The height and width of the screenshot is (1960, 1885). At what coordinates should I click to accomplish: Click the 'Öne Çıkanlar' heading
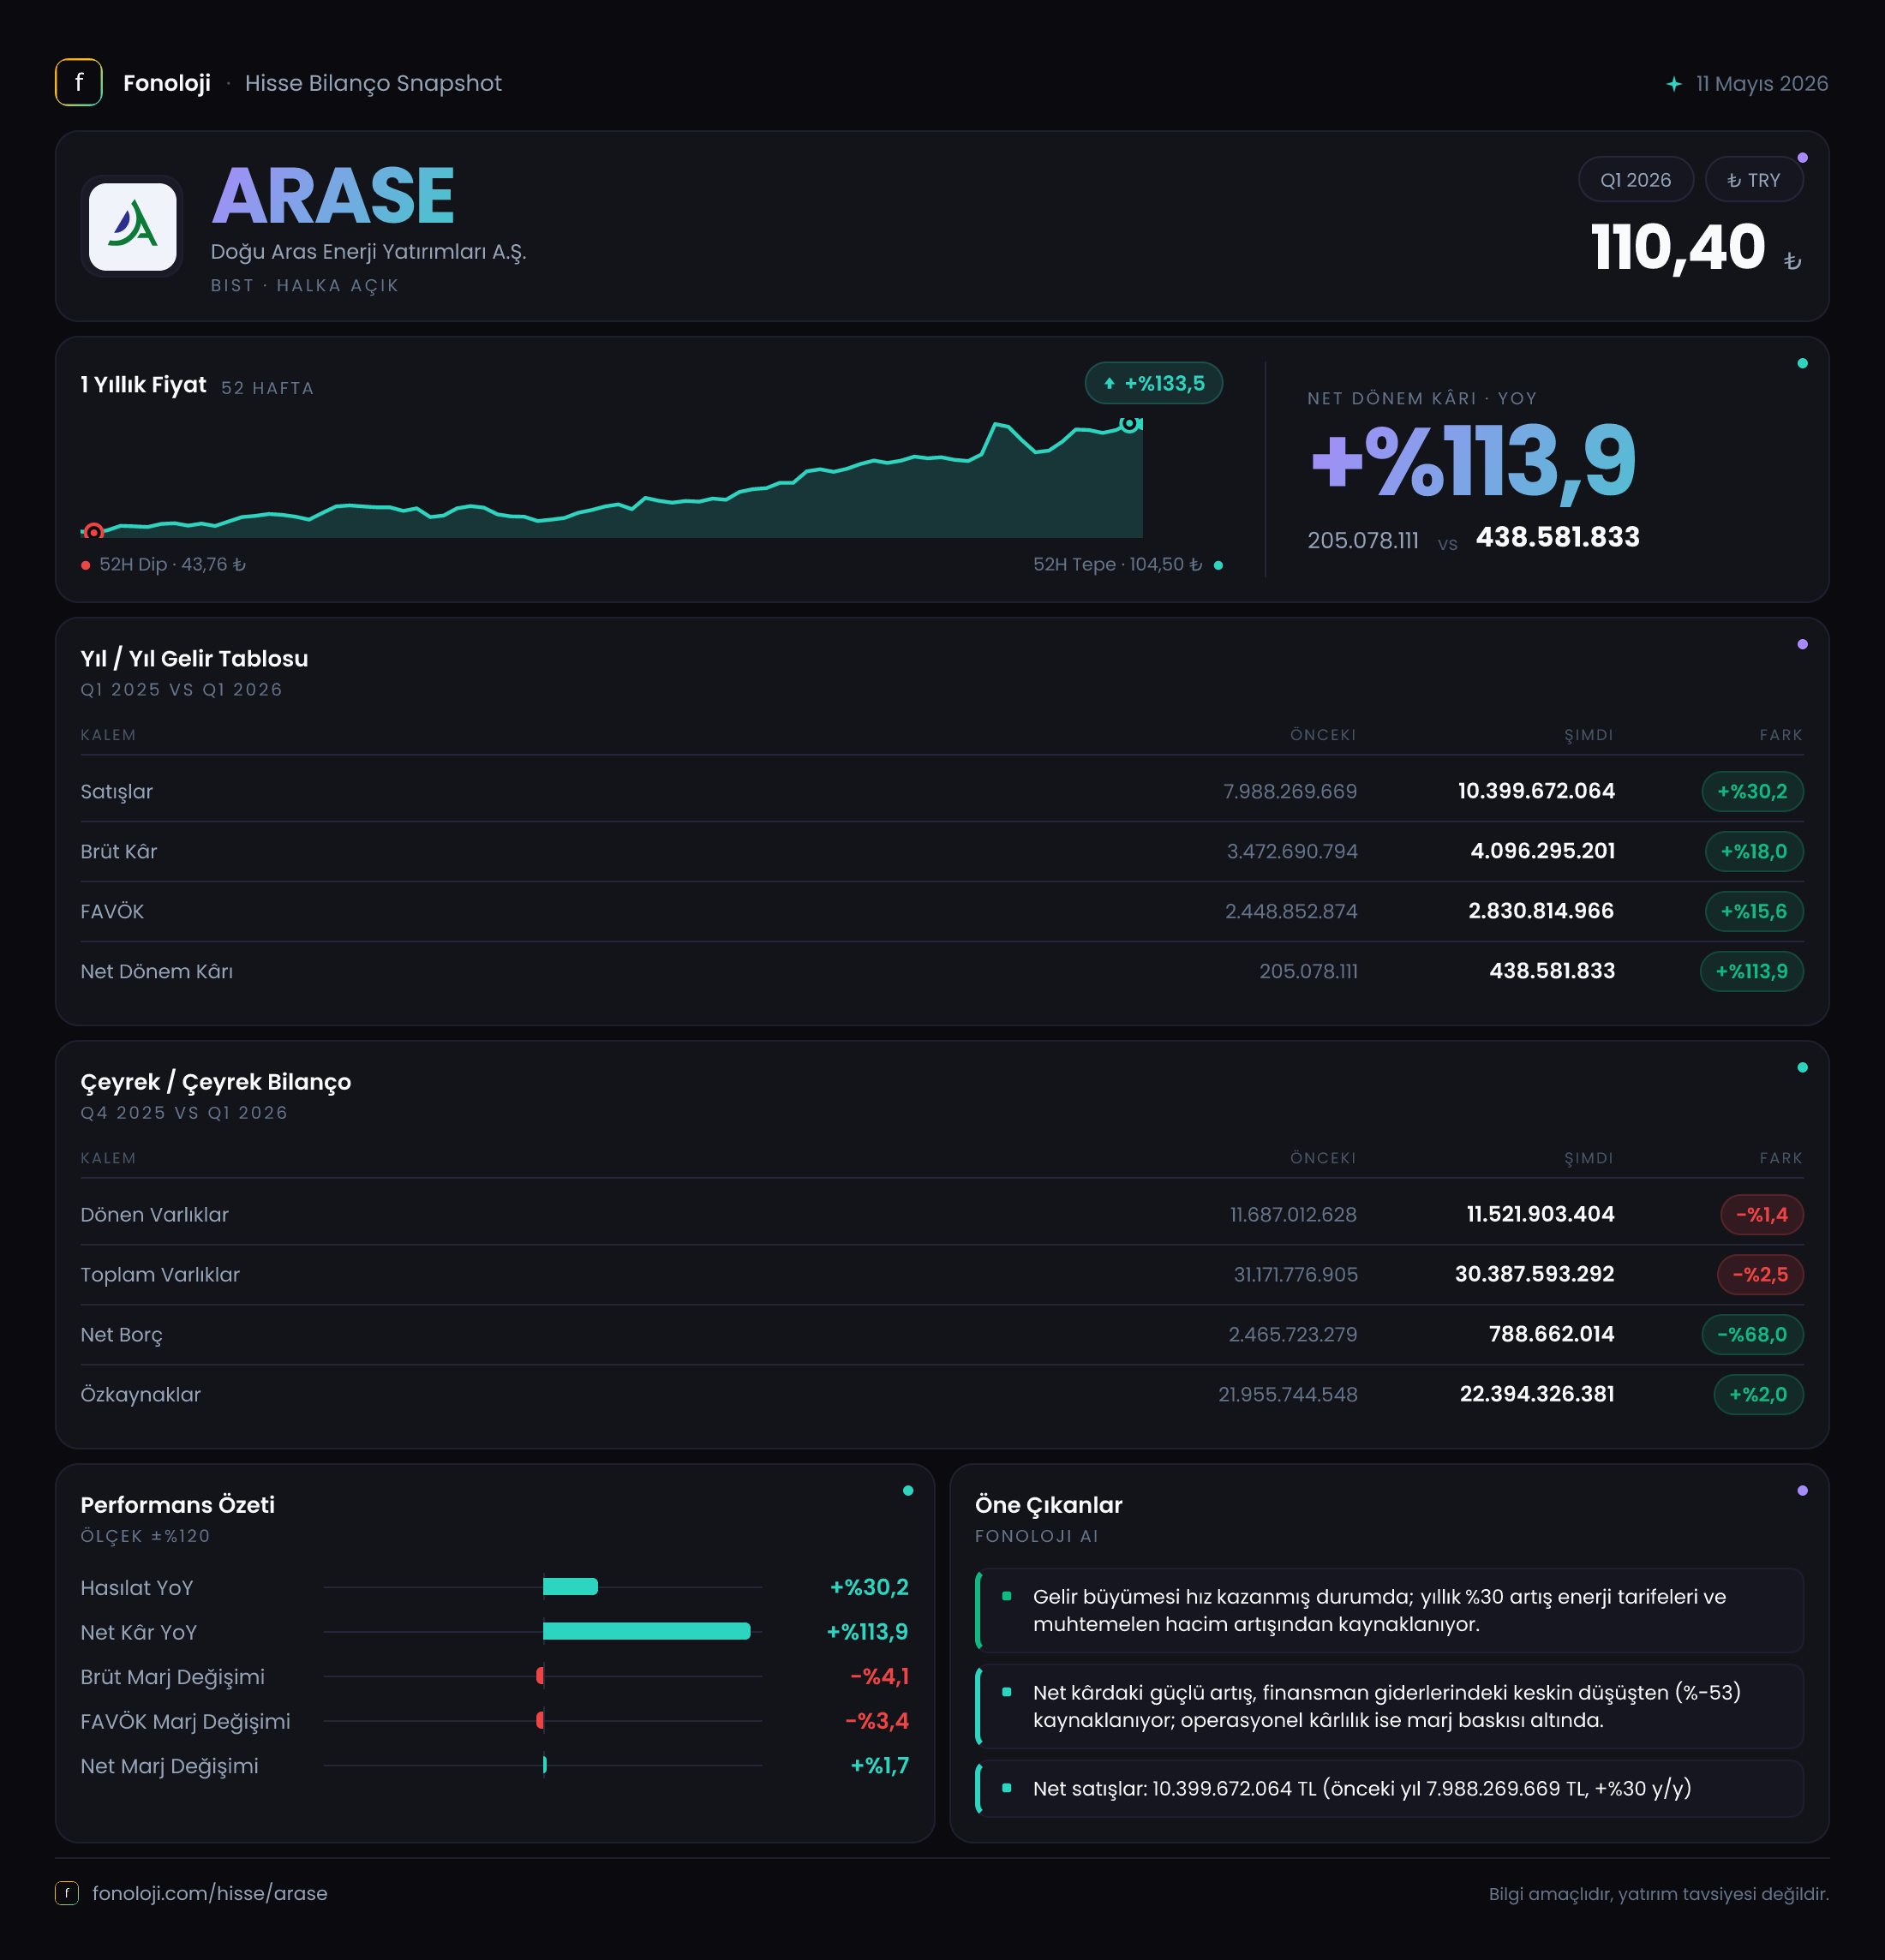[x=1049, y=1505]
